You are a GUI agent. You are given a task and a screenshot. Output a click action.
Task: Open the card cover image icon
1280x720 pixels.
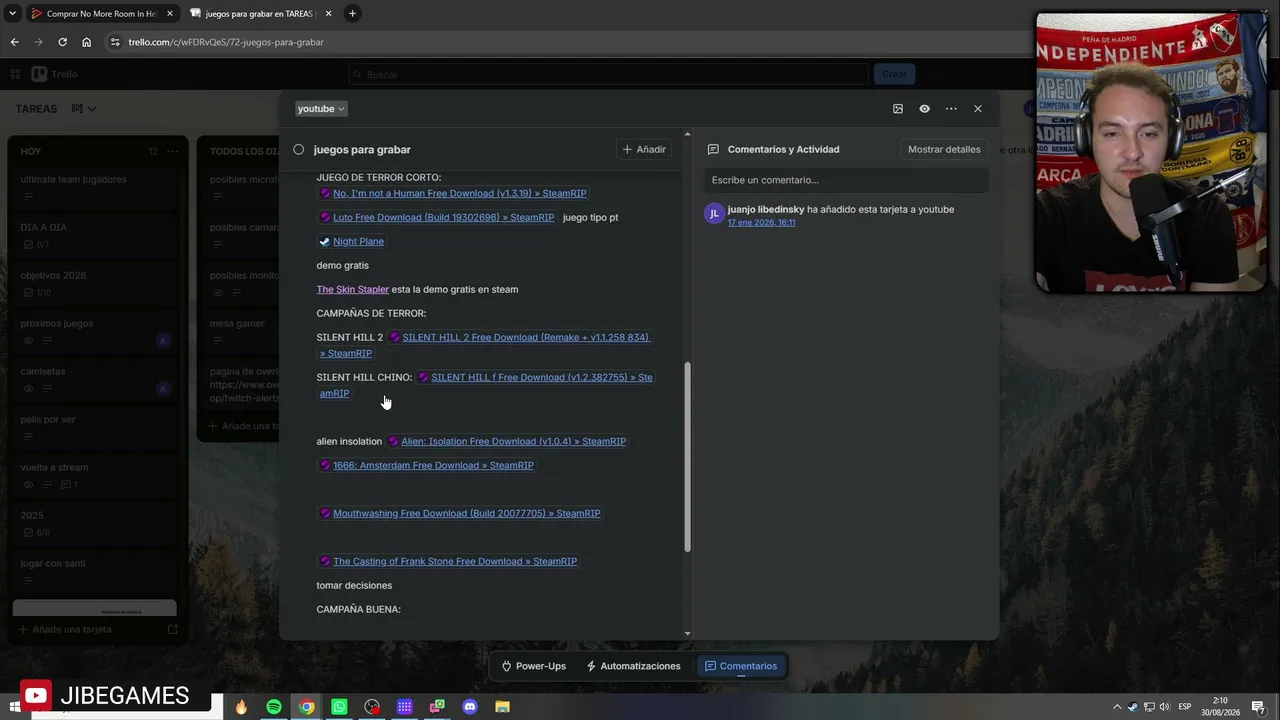(898, 109)
